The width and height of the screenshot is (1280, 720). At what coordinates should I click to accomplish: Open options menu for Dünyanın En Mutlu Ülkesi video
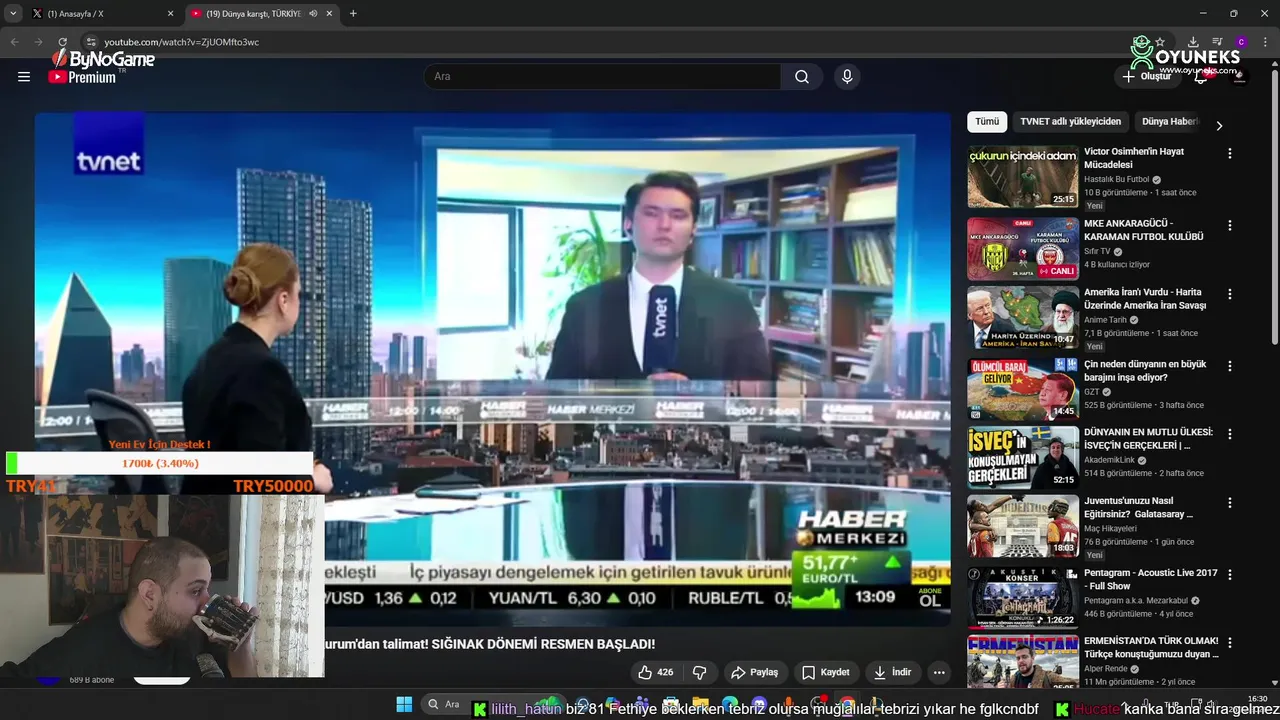(1230, 434)
